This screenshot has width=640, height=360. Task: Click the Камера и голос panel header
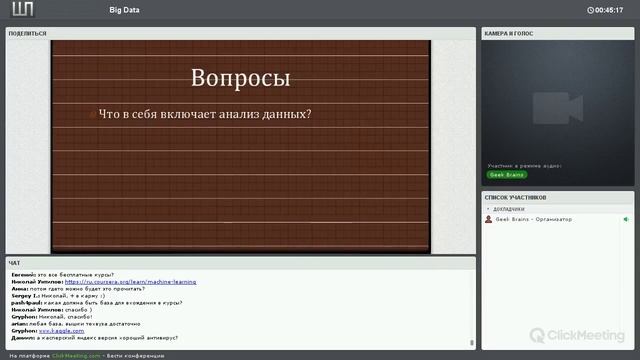click(x=558, y=33)
